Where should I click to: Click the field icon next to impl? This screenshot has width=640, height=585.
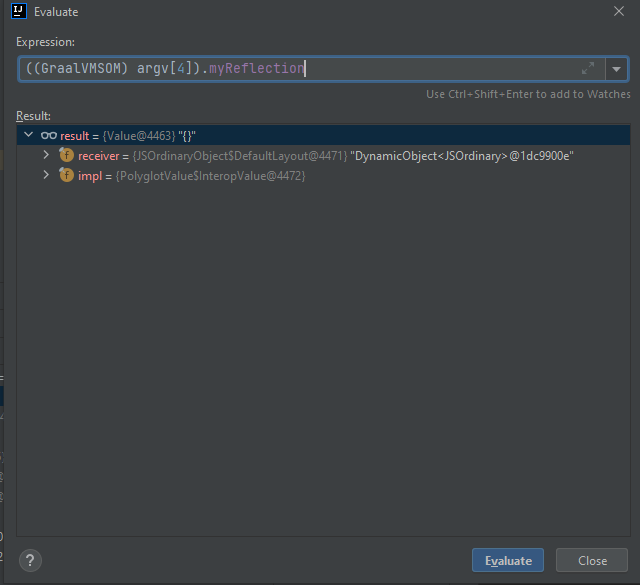coord(66,175)
